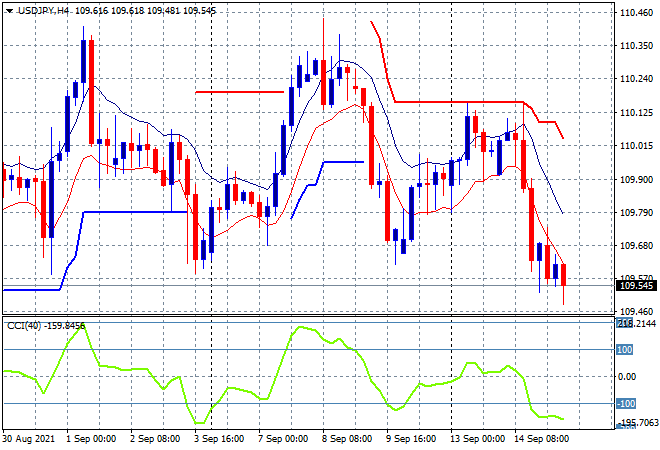Click the 109.616 open price in header

click(x=91, y=11)
